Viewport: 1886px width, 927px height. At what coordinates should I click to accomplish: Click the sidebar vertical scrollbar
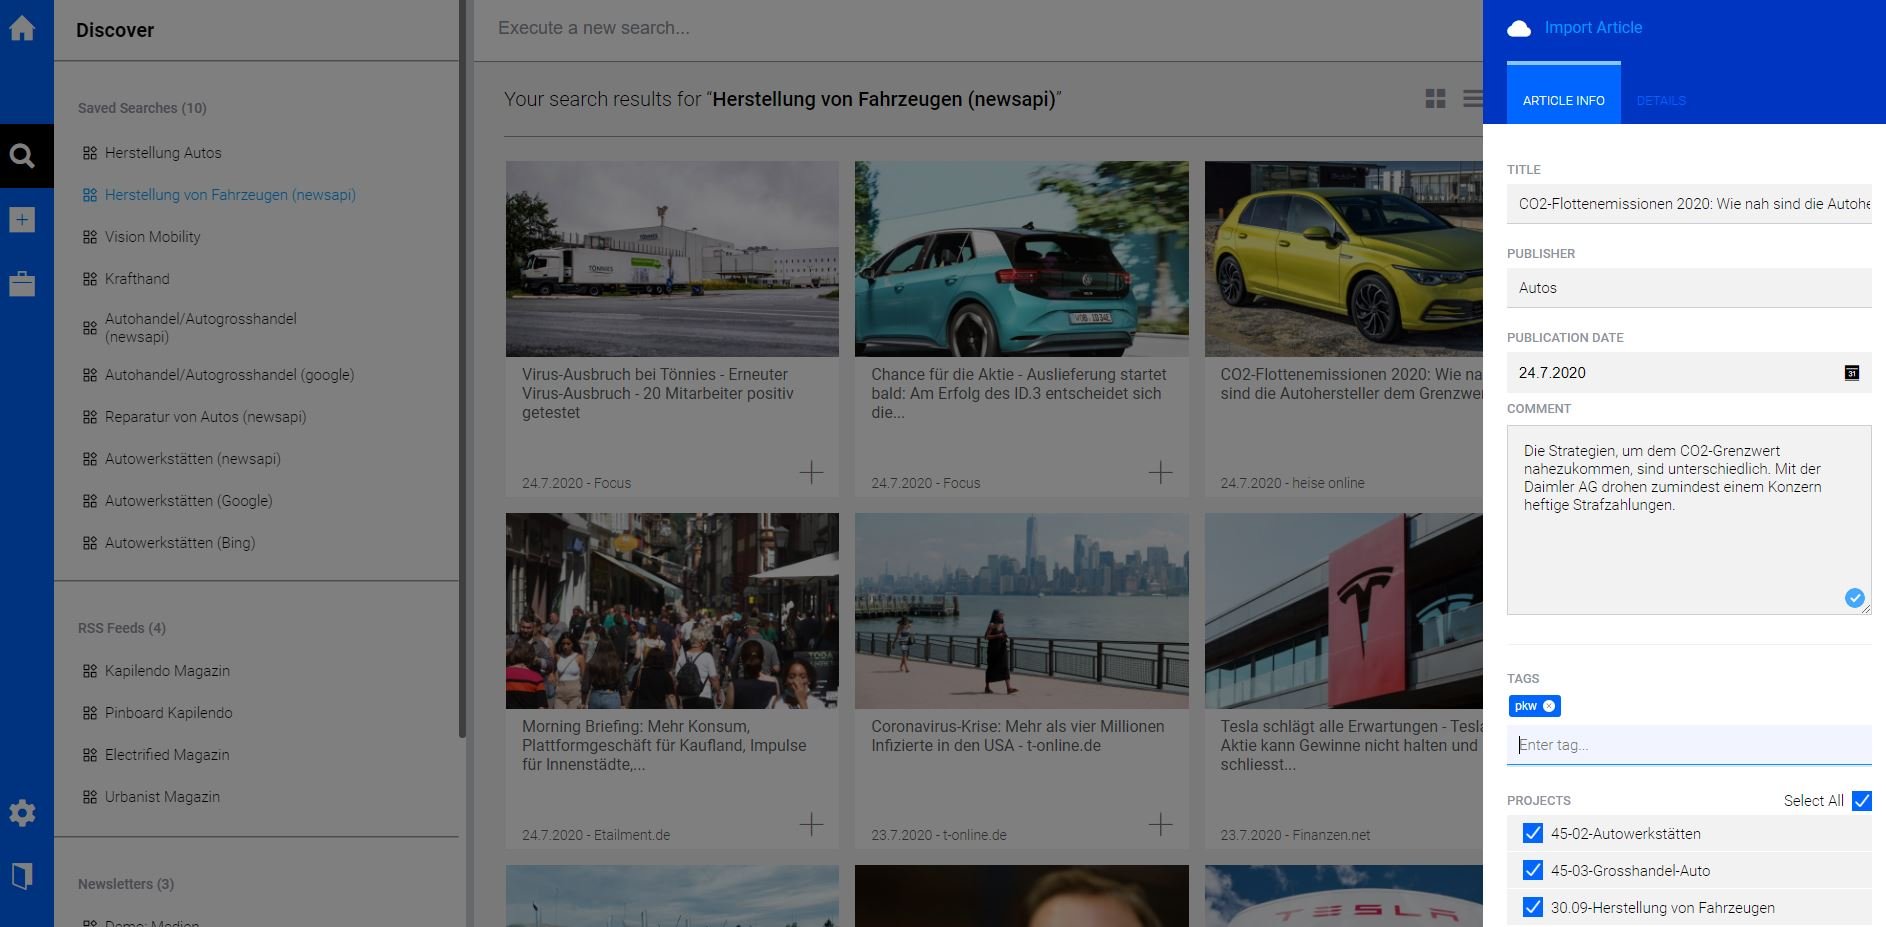pyautogui.click(x=462, y=368)
